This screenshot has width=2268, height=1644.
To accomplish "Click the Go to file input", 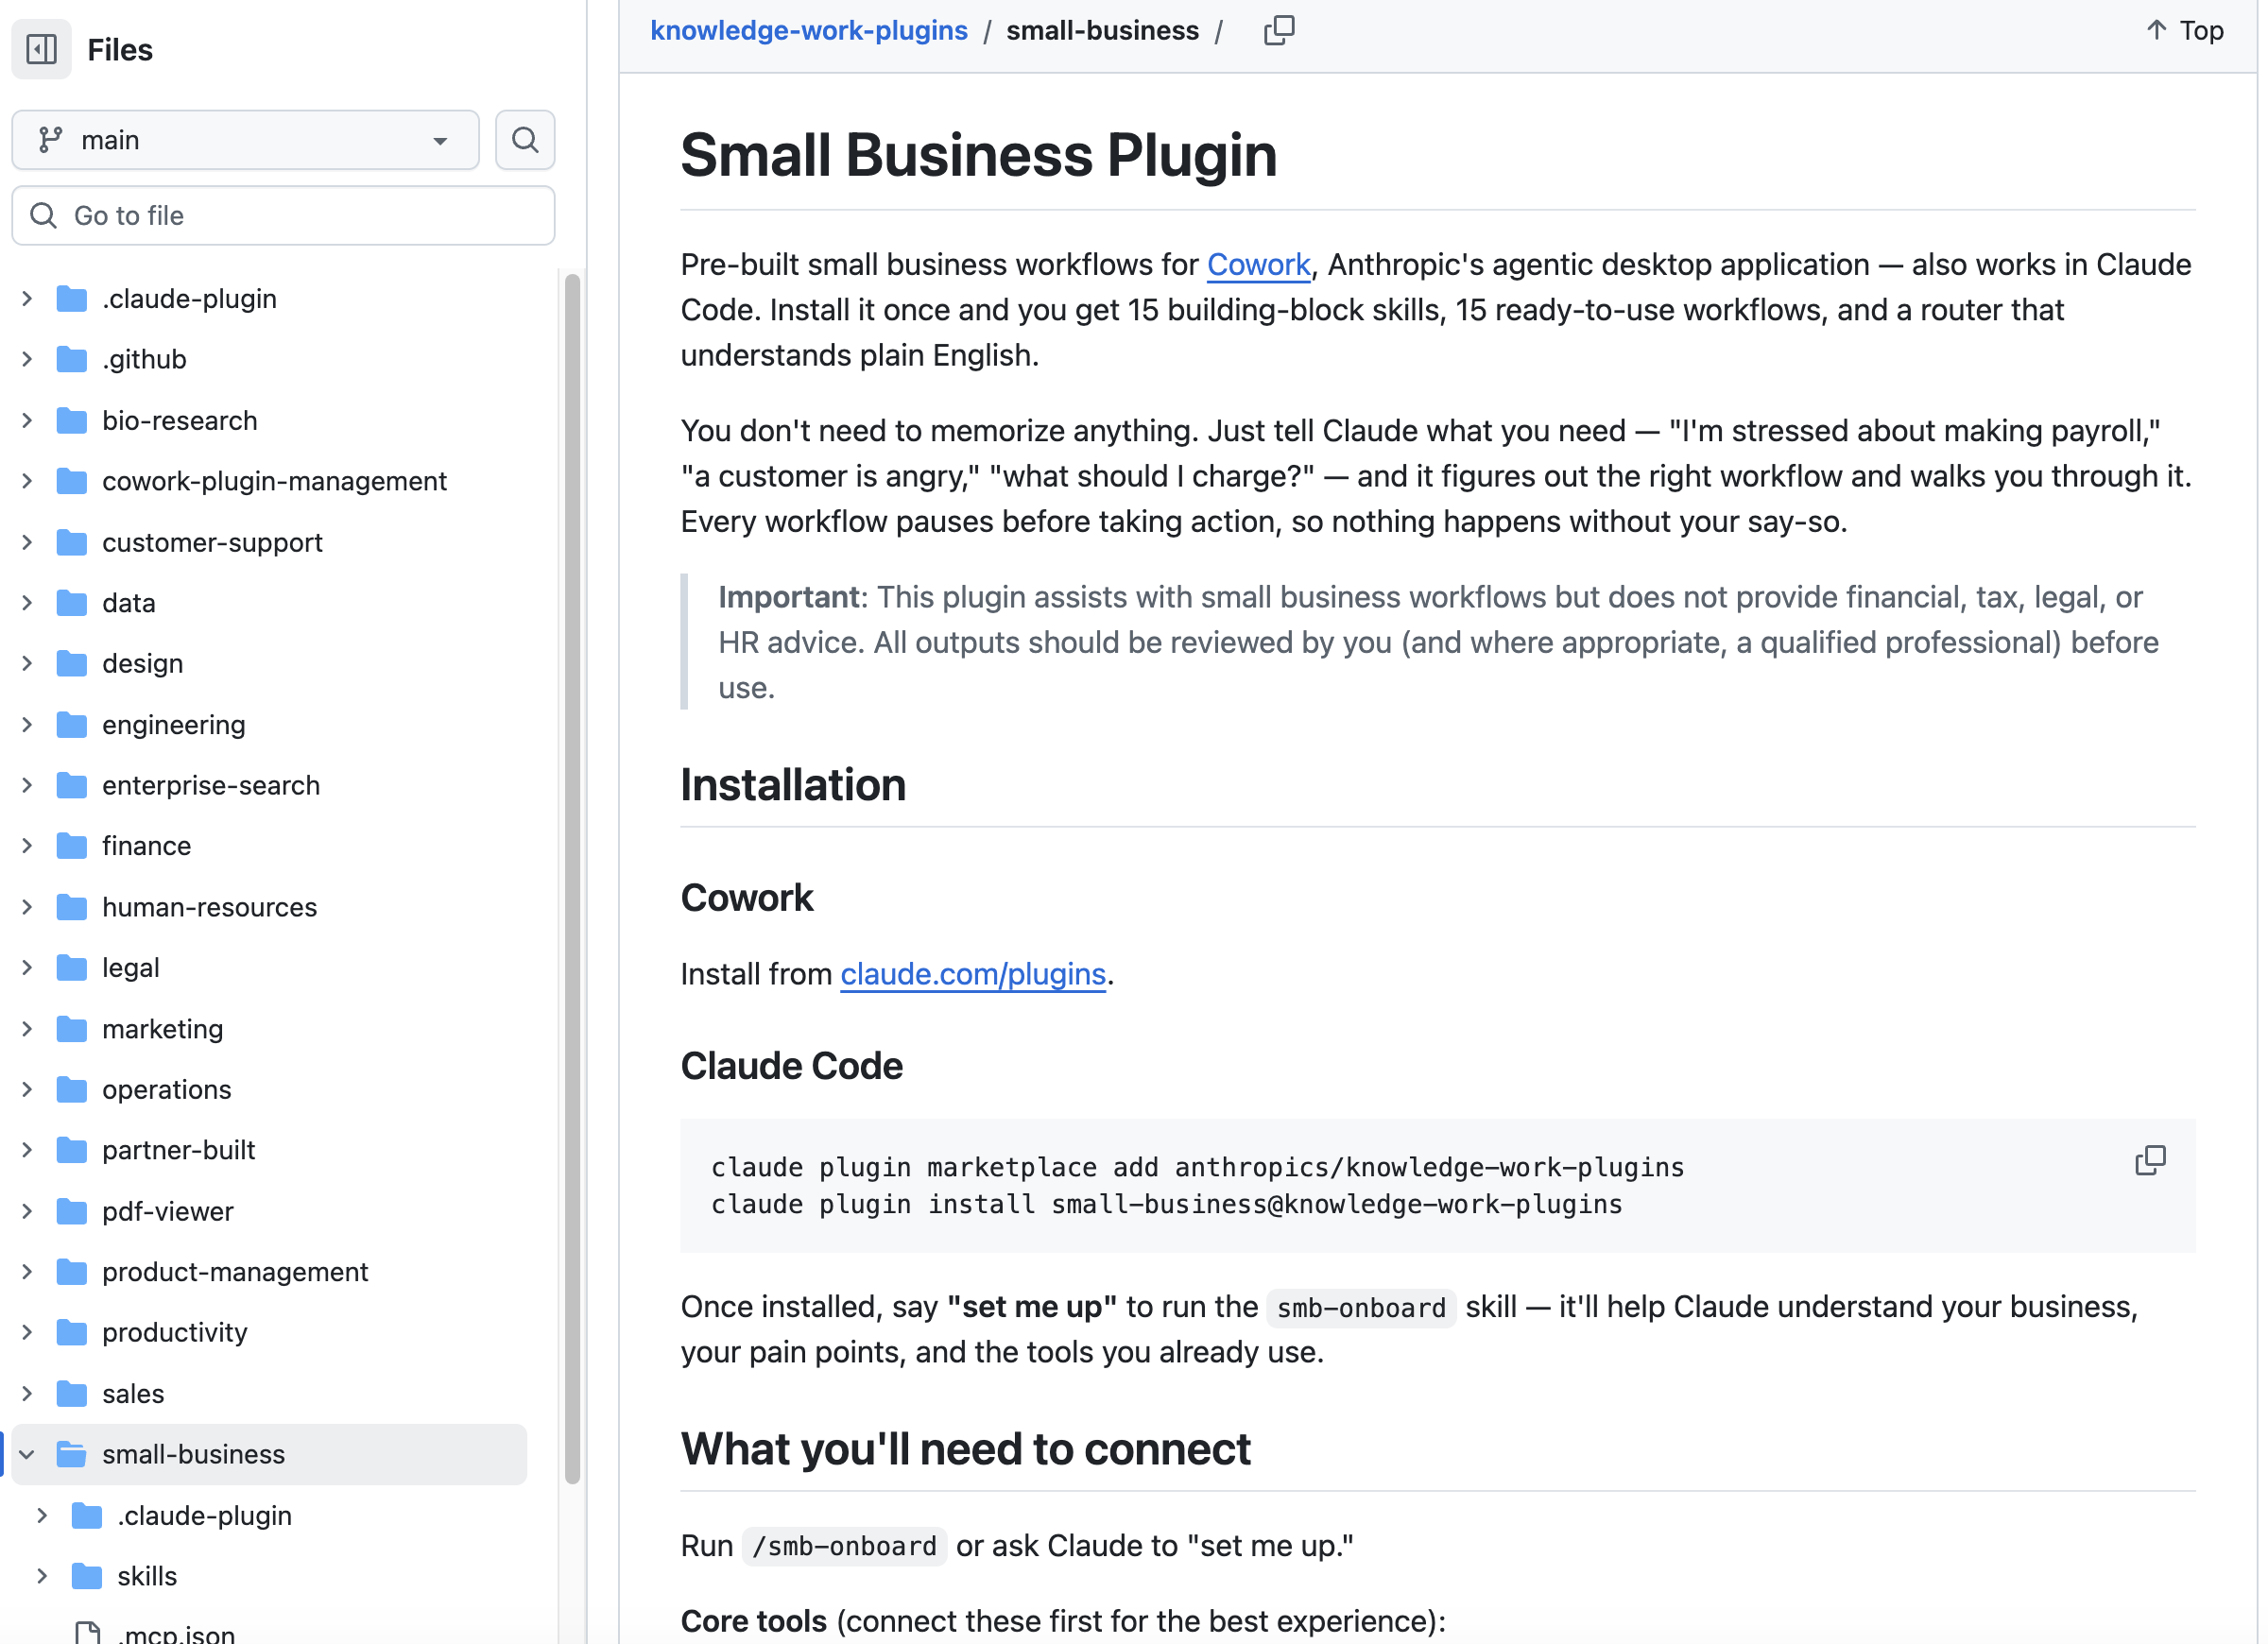I will coord(283,216).
